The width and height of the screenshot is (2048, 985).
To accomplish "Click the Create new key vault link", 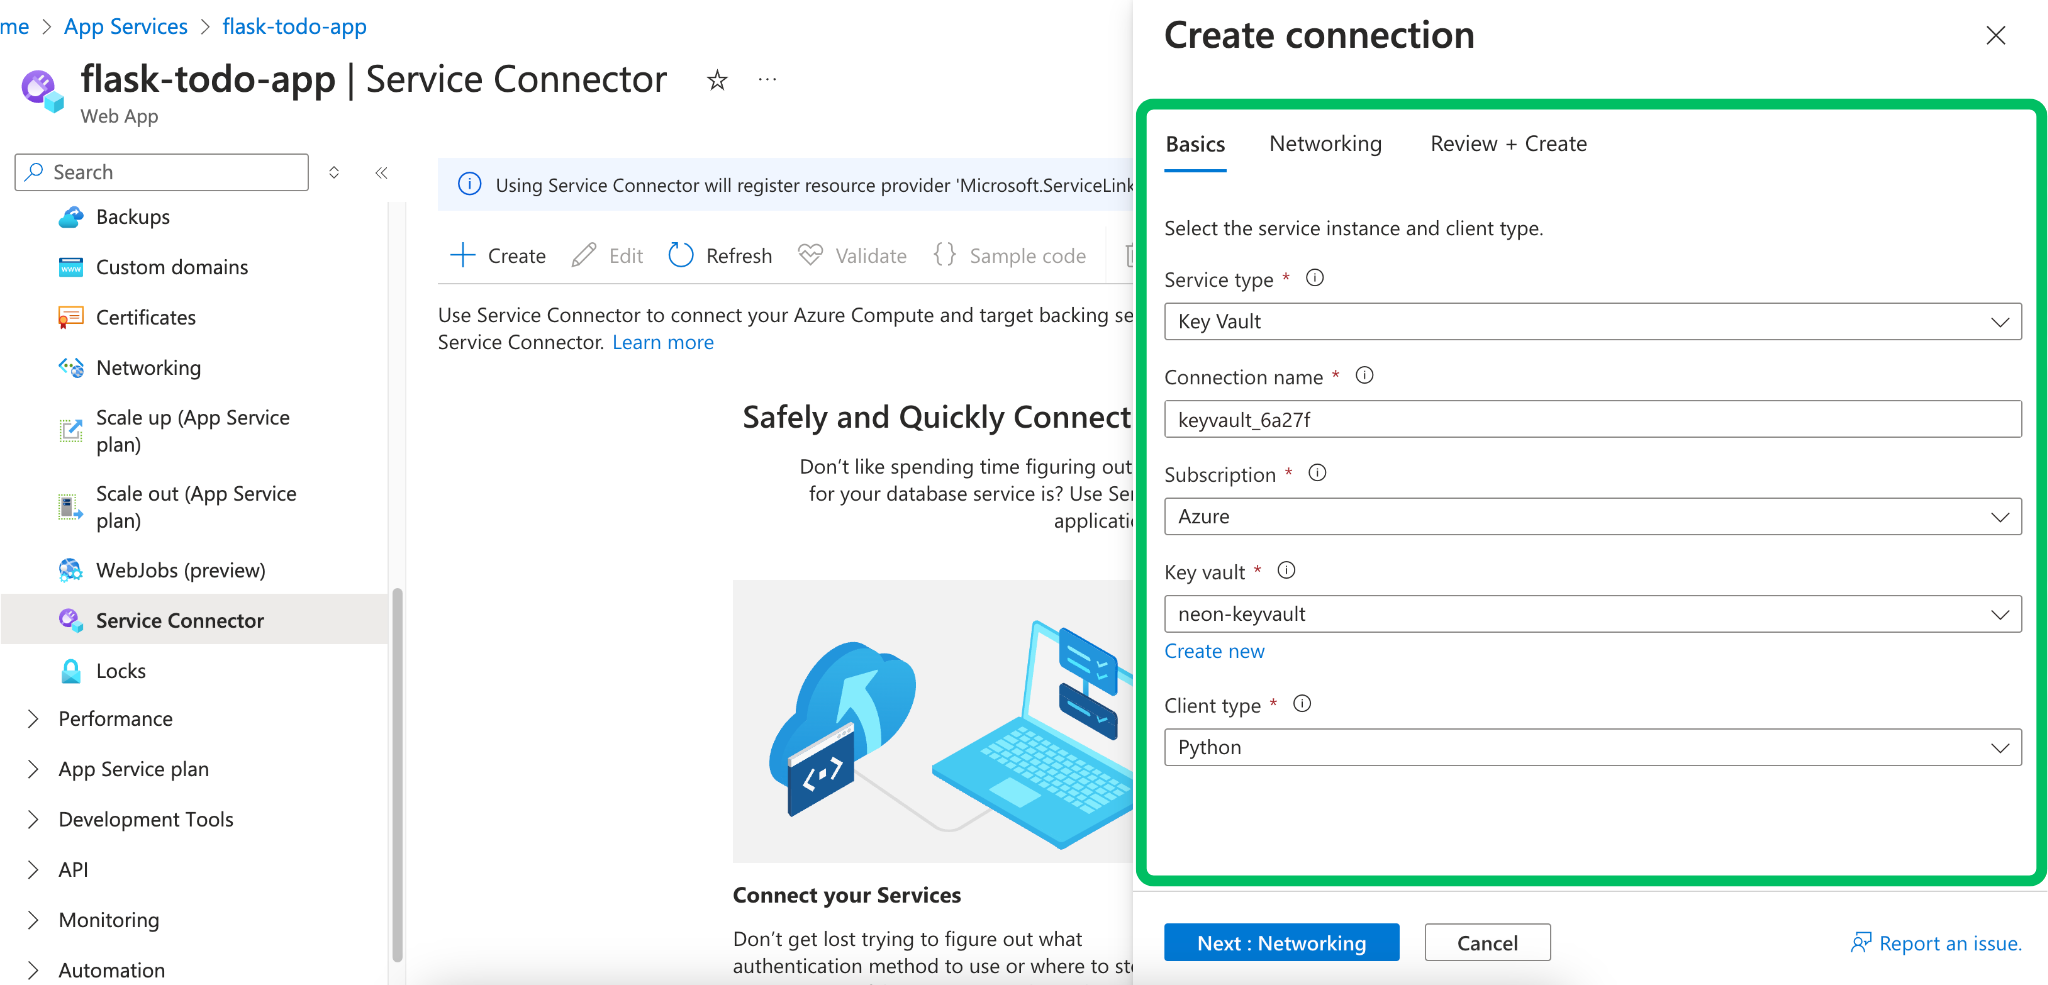I will tap(1214, 651).
